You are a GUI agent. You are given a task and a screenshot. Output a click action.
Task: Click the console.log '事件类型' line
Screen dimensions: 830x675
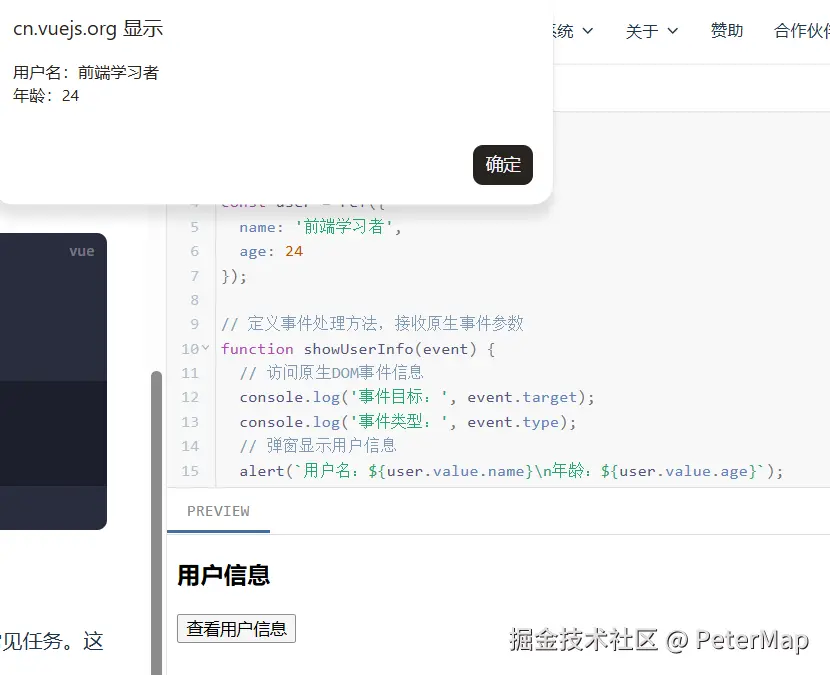coord(408,422)
